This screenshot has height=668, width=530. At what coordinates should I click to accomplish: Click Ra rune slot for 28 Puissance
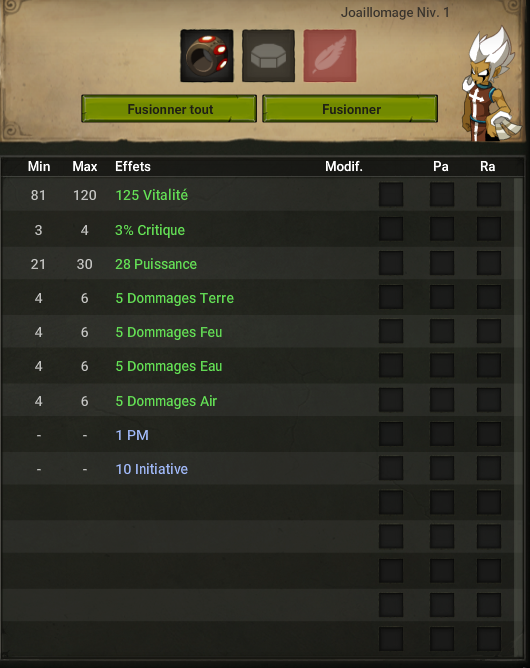point(489,263)
